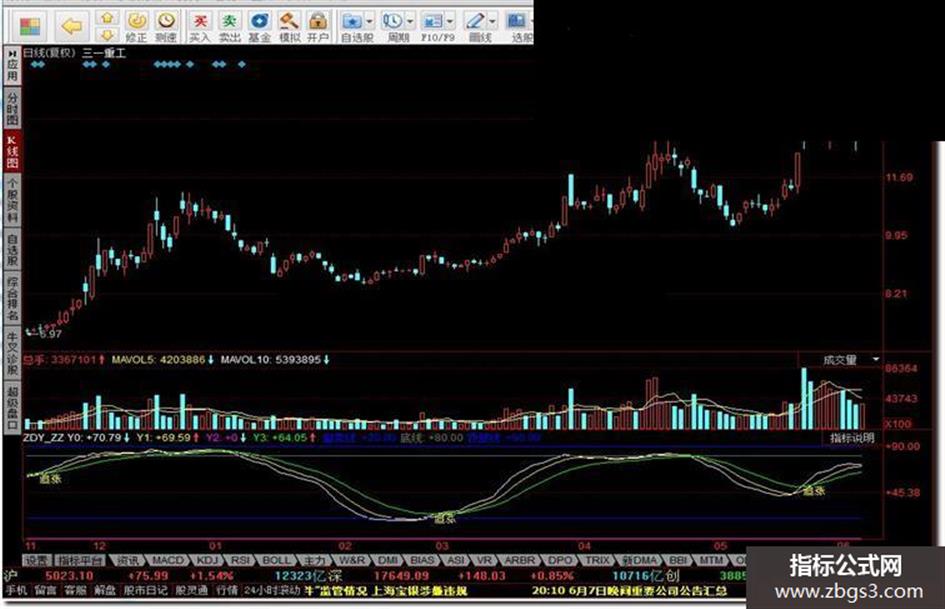945x609 pixels.
Task: Switch to the DMI indicator tab
Action: pos(388,561)
